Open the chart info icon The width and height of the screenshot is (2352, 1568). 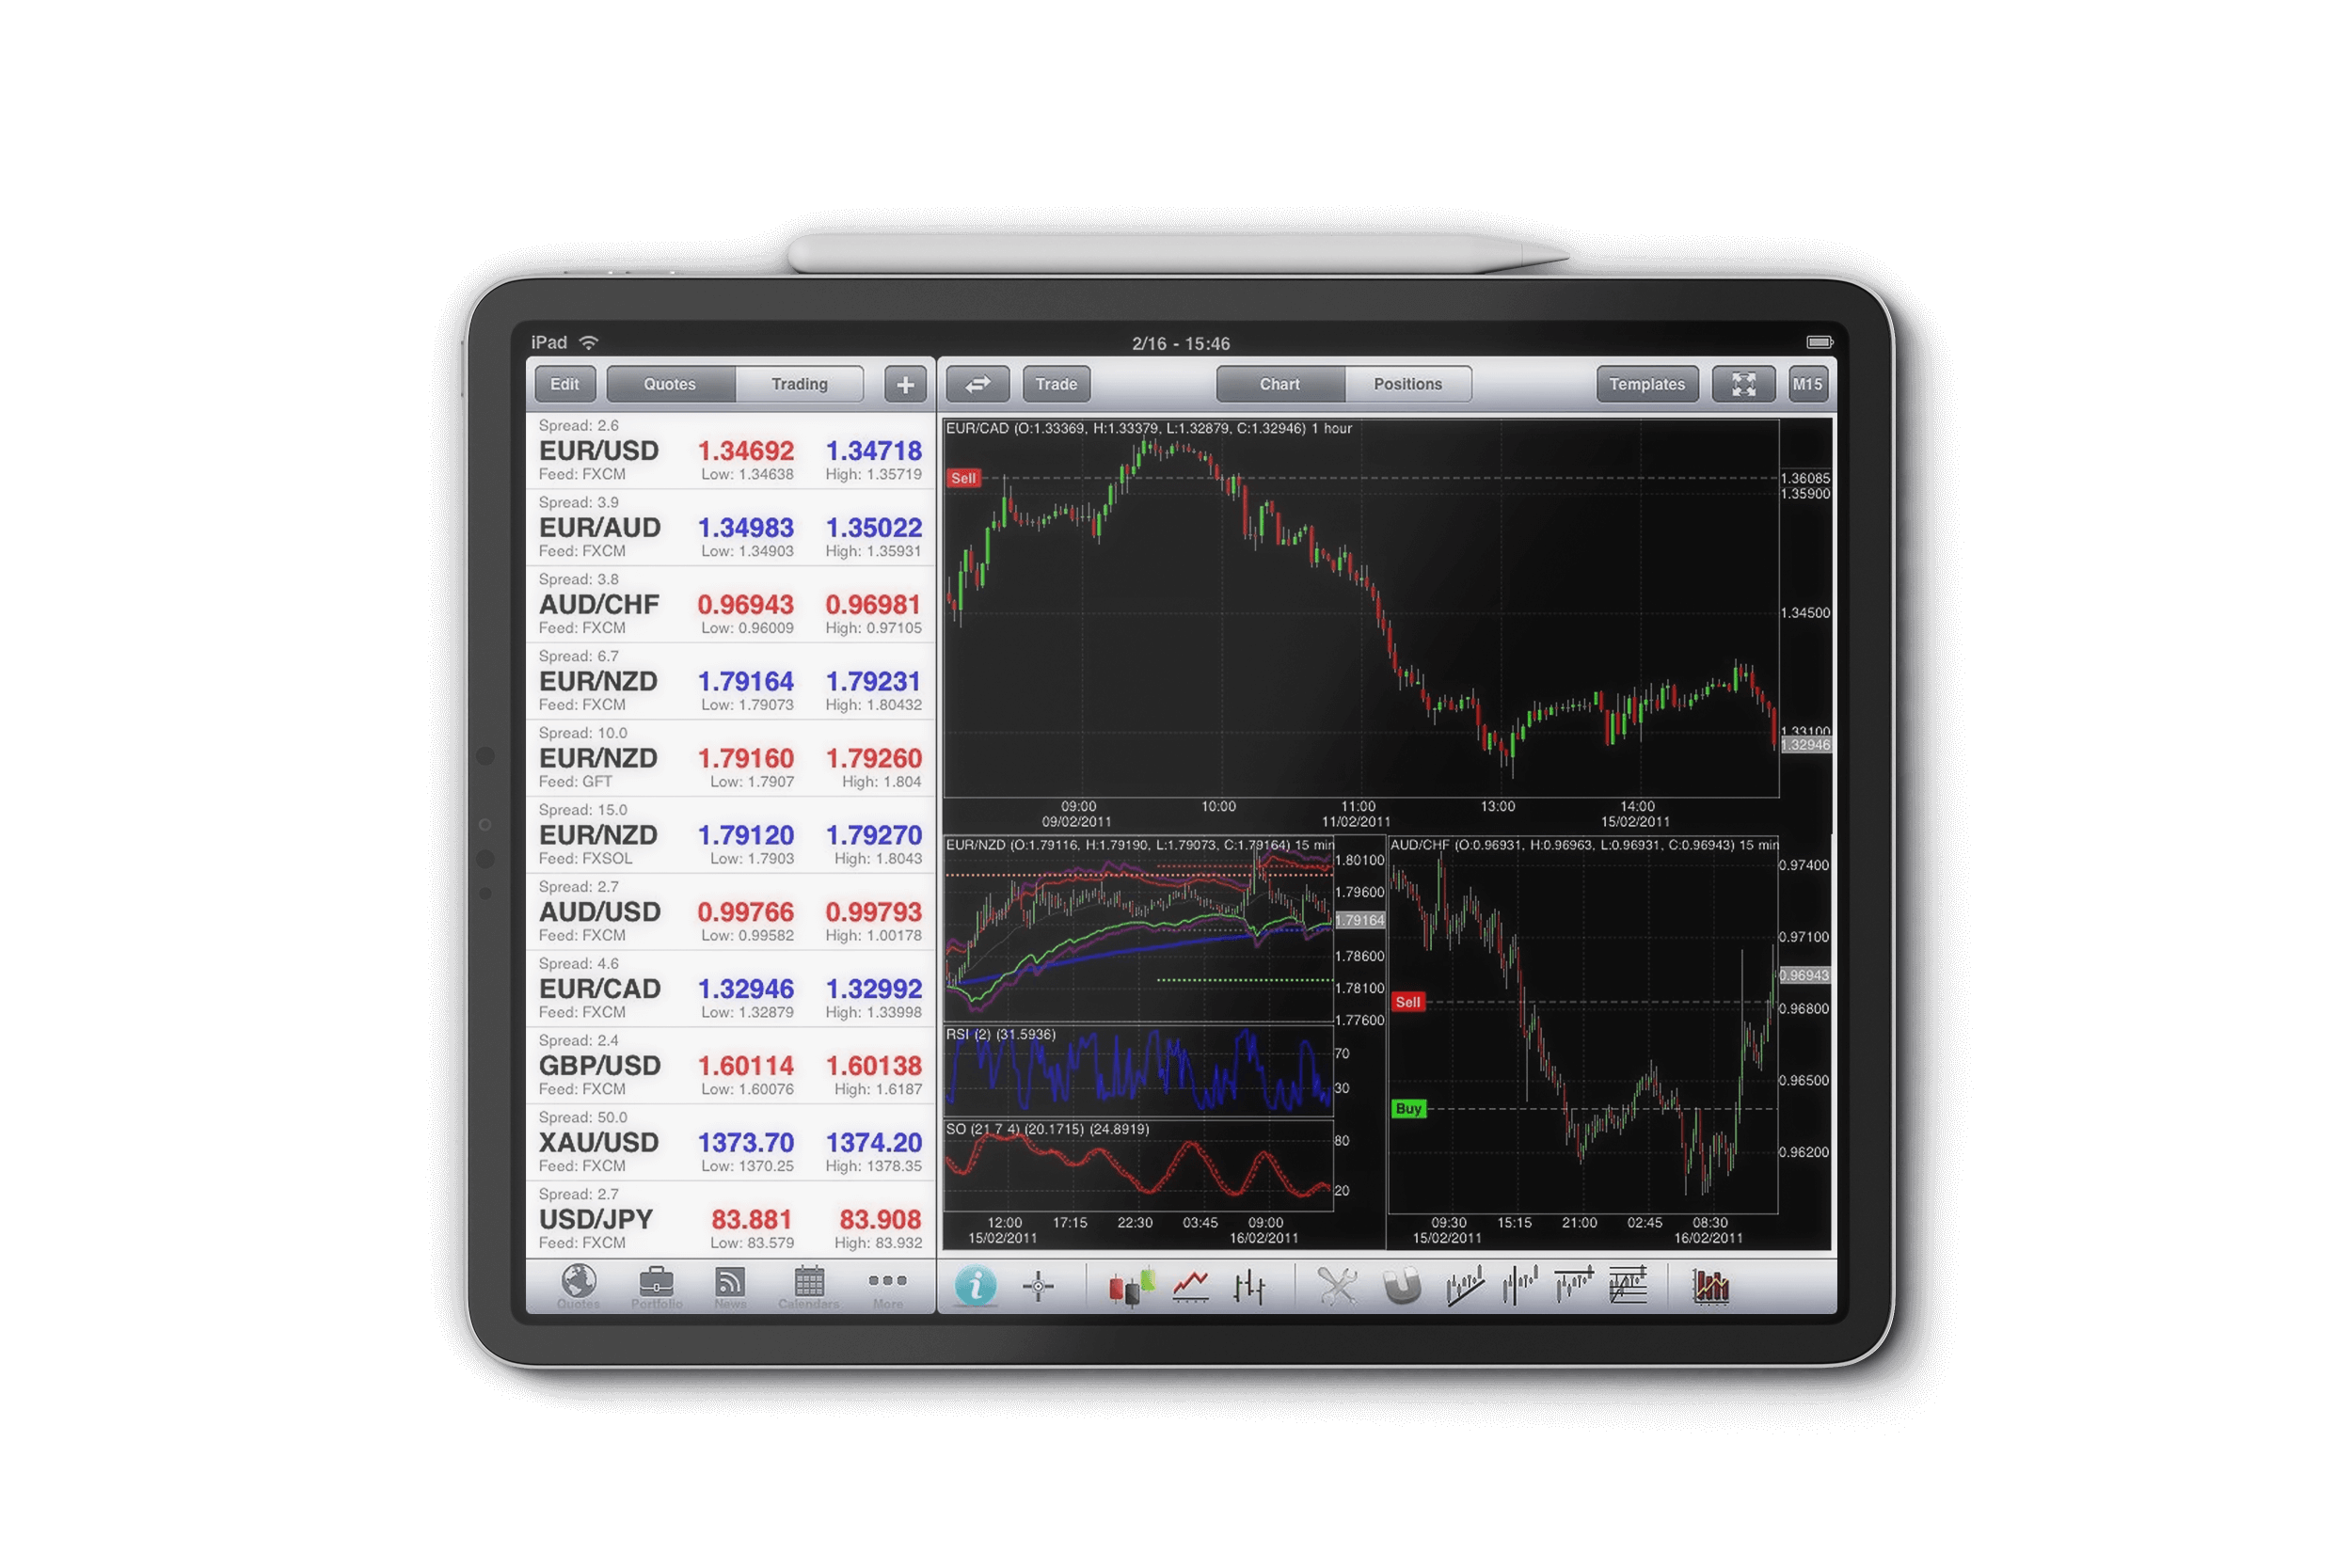[975, 1286]
